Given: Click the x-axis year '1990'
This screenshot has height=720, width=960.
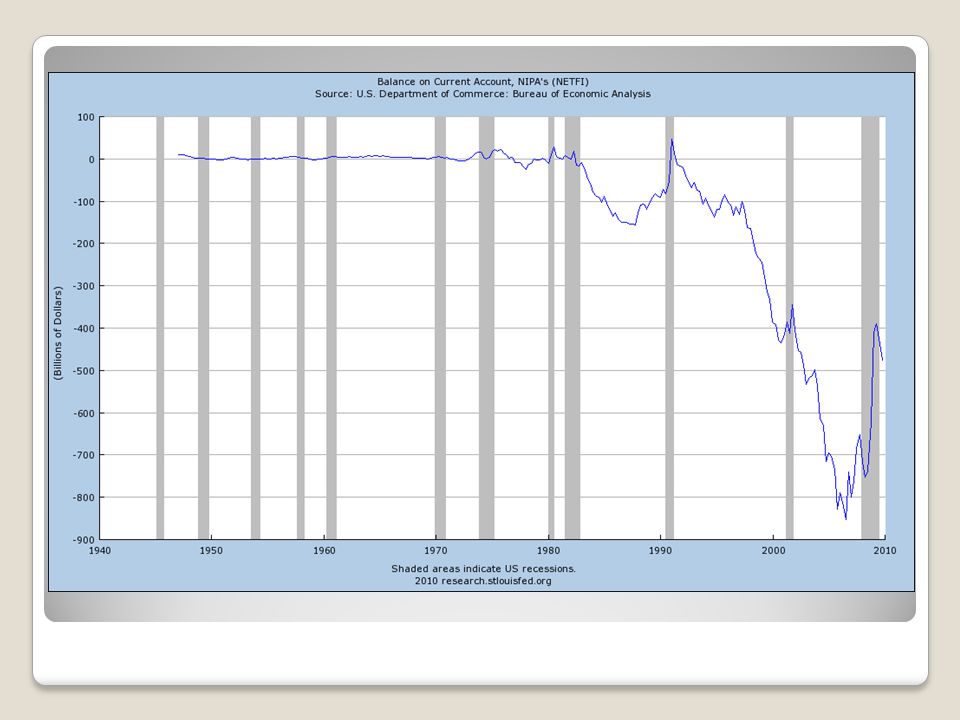Looking at the screenshot, I should pyautogui.click(x=661, y=550).
